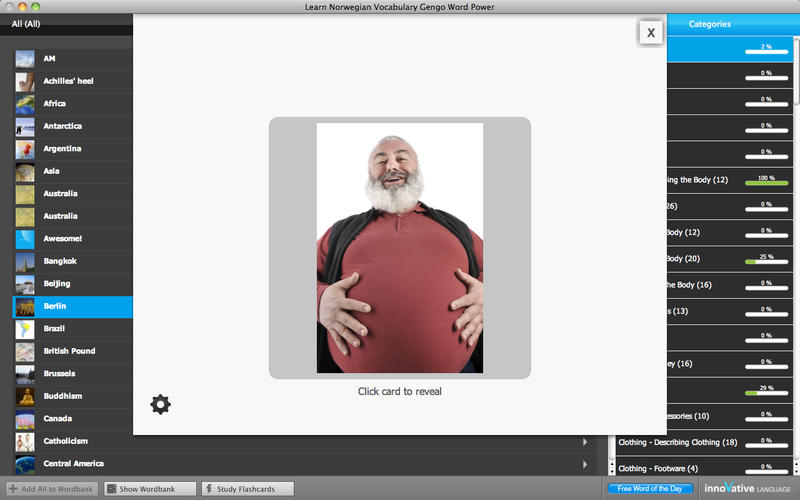800x500 pixels.
Task: Select the word 'Bangkok' in list
Action: click(60, 261)
